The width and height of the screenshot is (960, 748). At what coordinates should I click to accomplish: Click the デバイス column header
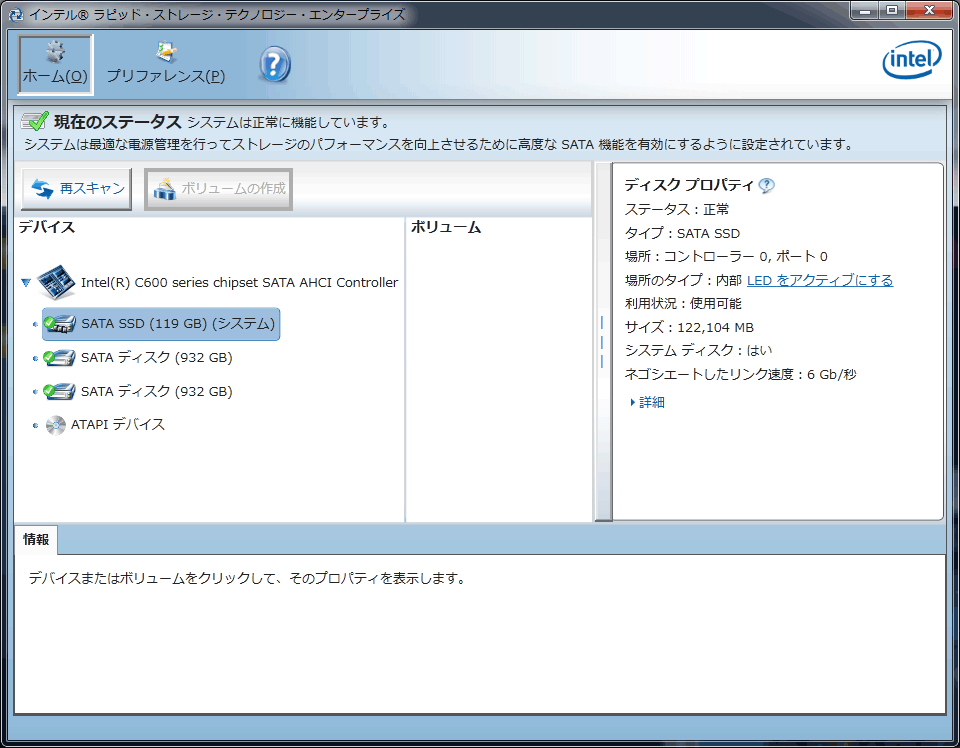(x=47, y=227)
